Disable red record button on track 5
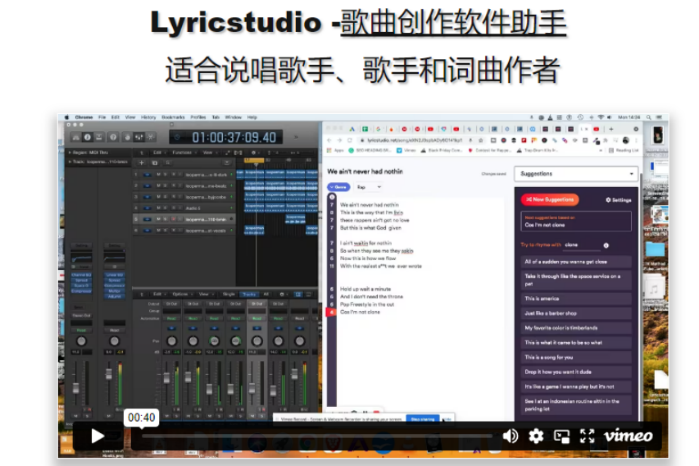699x466 pixels. point(173,219)
